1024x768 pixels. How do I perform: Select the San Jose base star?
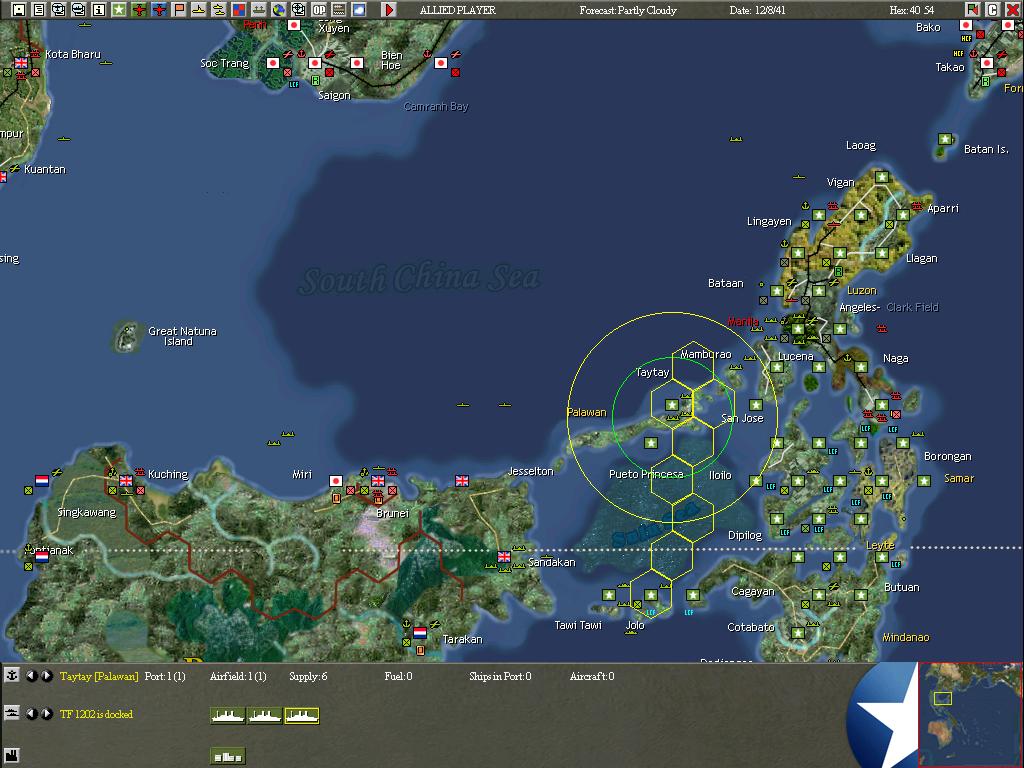click(x=756, y=405)
